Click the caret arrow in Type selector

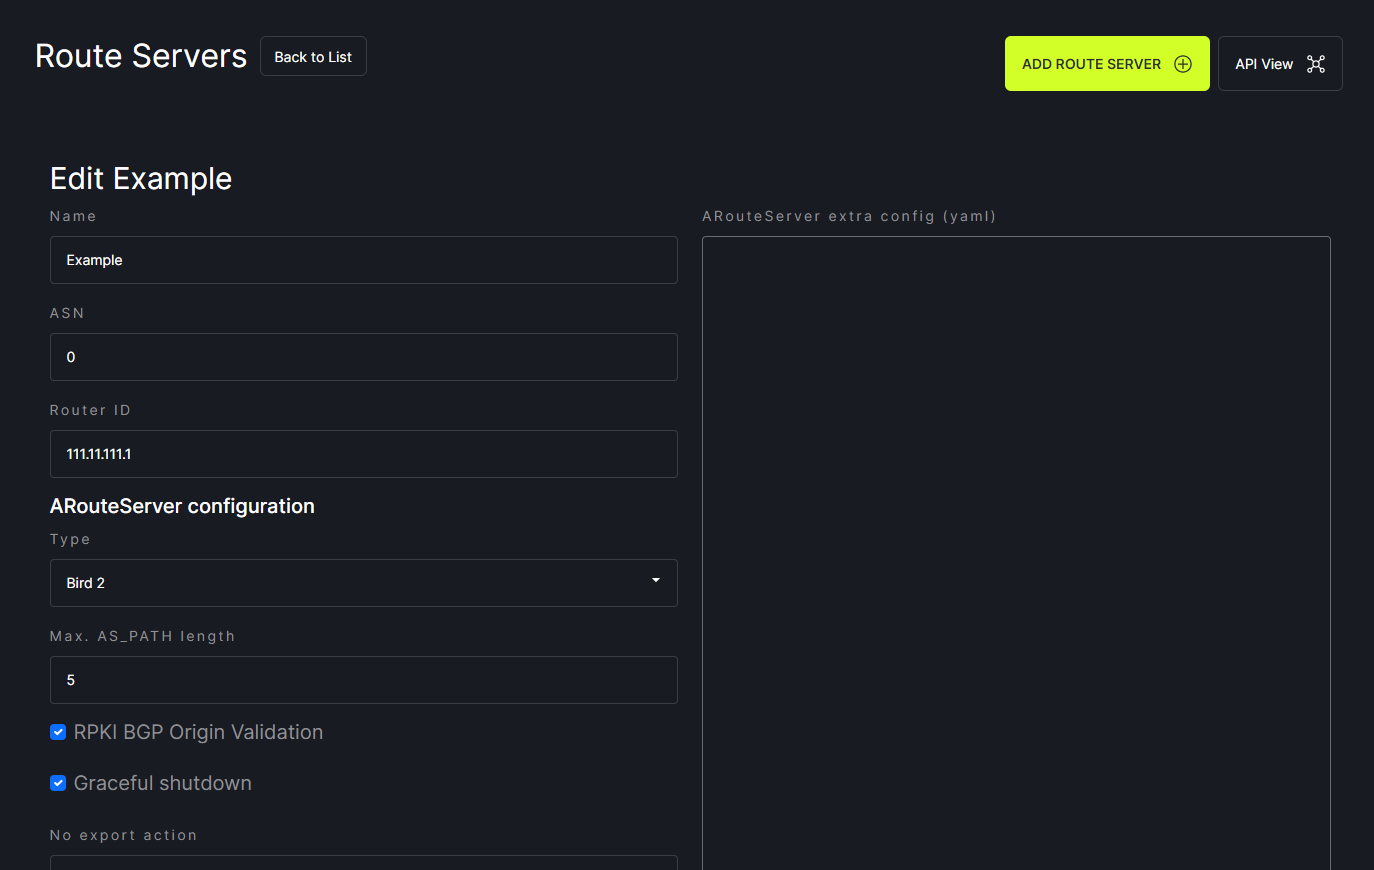pyautogui.click(x=656, y=581)
